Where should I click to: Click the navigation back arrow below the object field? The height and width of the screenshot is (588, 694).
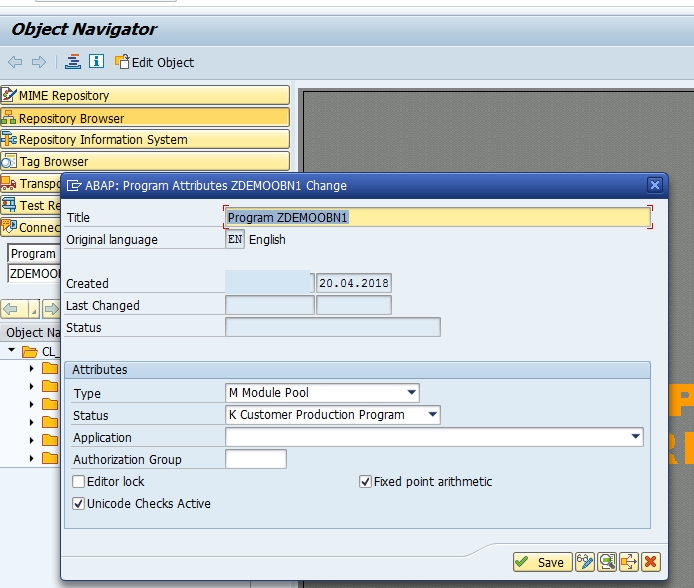12,309
